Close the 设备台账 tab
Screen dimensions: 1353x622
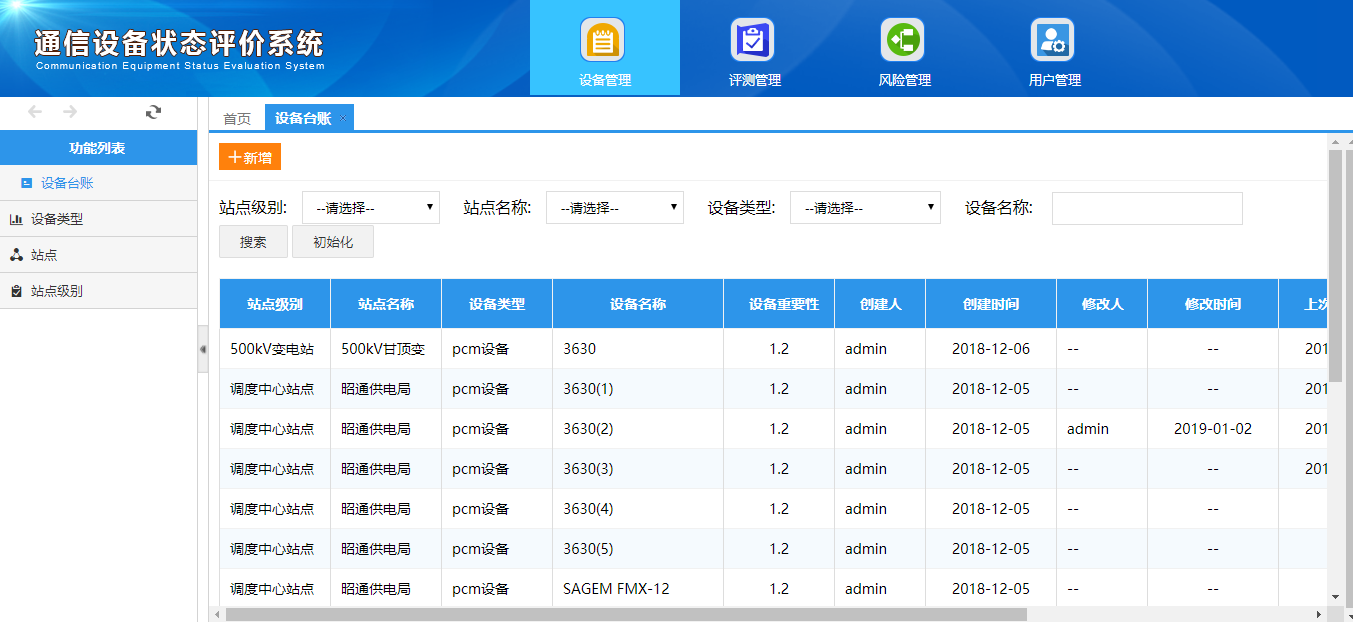coord(343,118)
